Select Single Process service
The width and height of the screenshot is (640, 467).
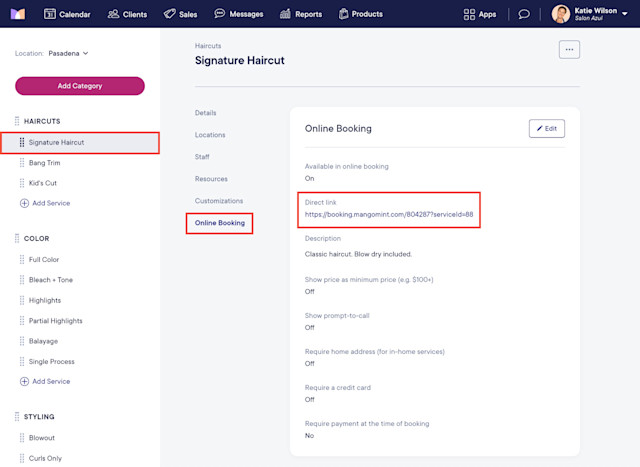[52, 361]
